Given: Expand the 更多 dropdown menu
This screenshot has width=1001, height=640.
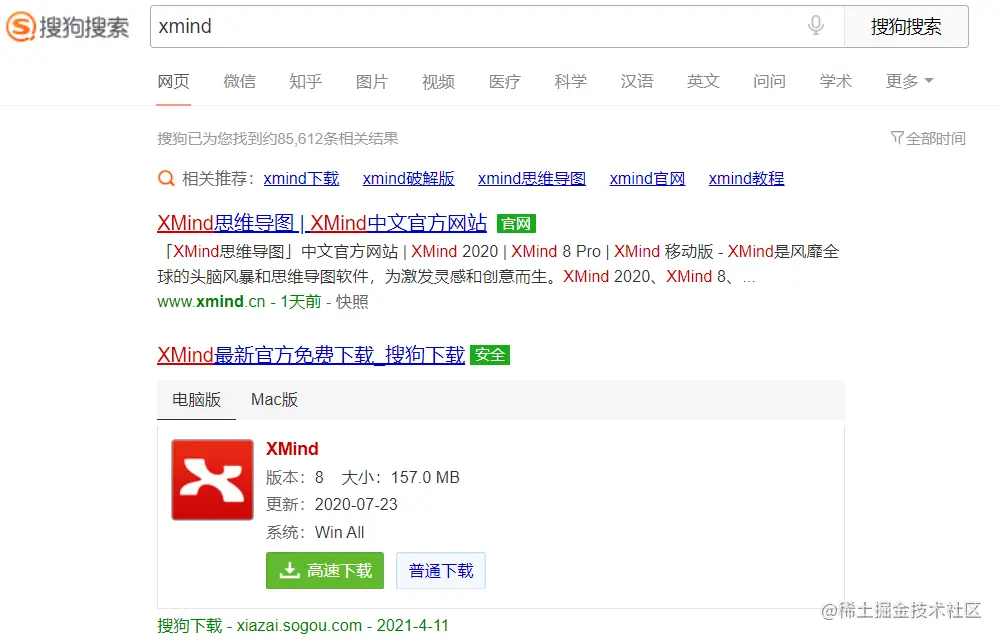Looking at the screenshot, I should (x=909, y=81).
